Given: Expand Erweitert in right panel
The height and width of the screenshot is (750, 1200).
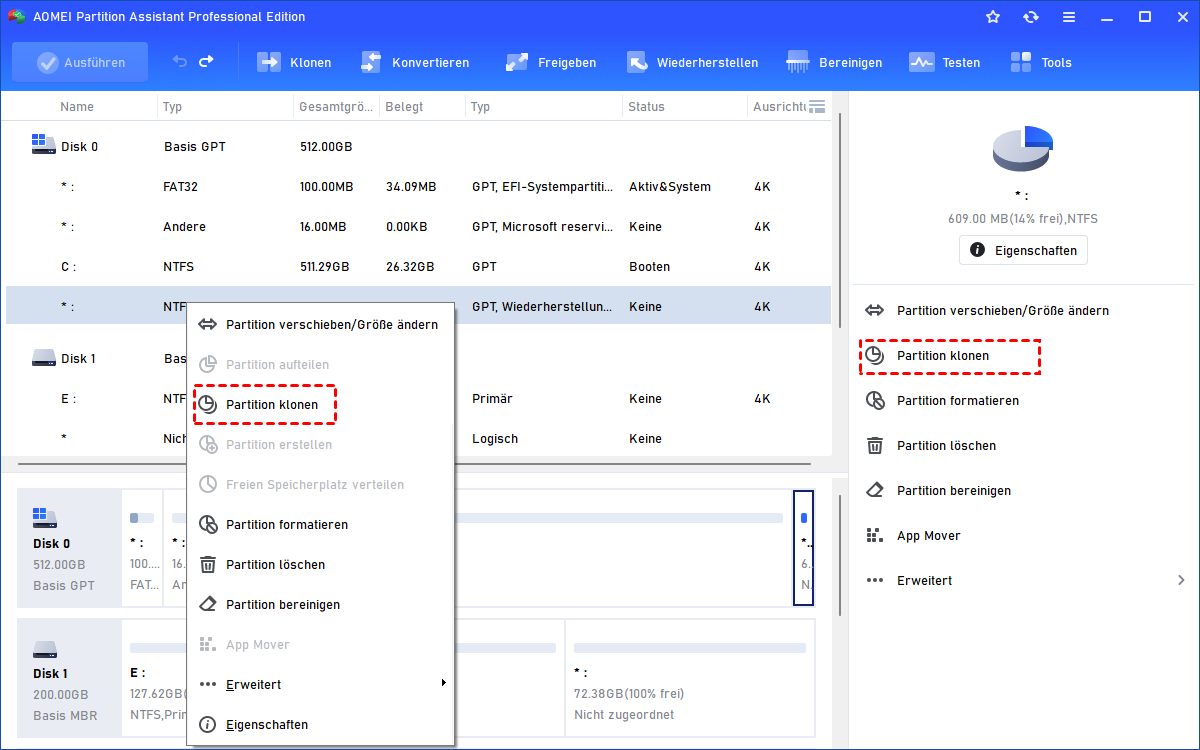Looking at the screenshot, I should tap(1026, 581).
